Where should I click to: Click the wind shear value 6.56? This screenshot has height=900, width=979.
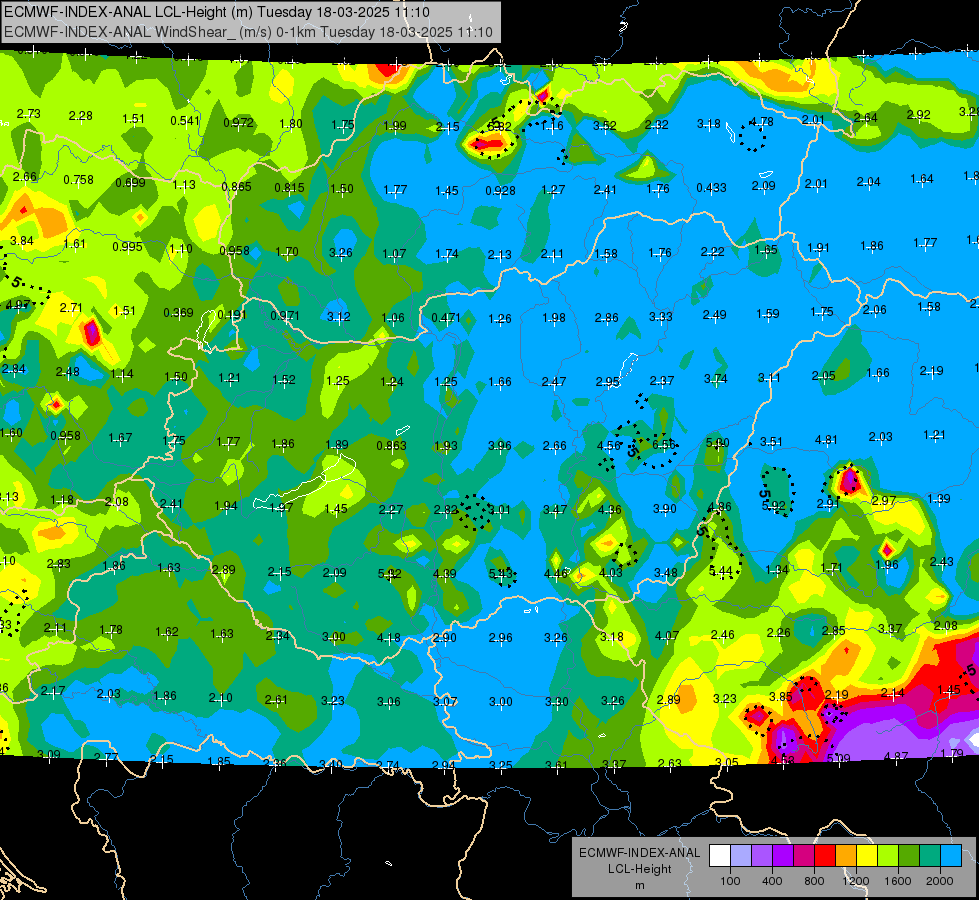[664, 445]
